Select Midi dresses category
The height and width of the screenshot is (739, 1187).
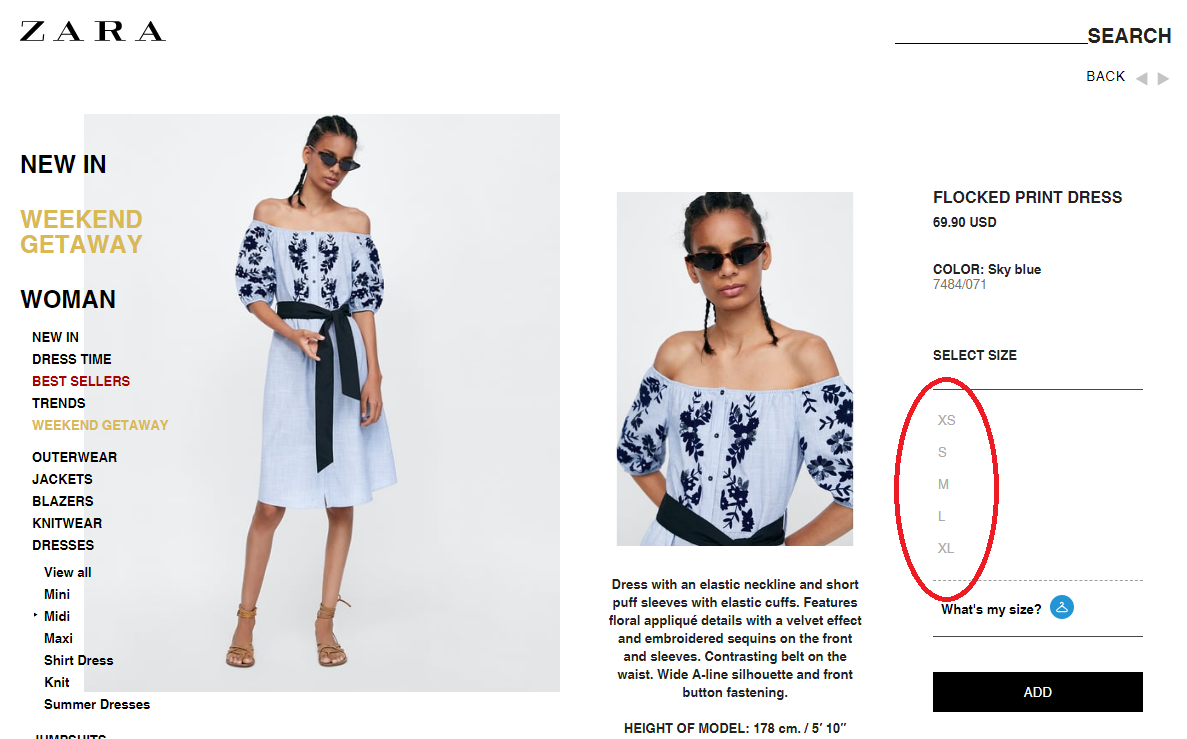coord(57,616)
